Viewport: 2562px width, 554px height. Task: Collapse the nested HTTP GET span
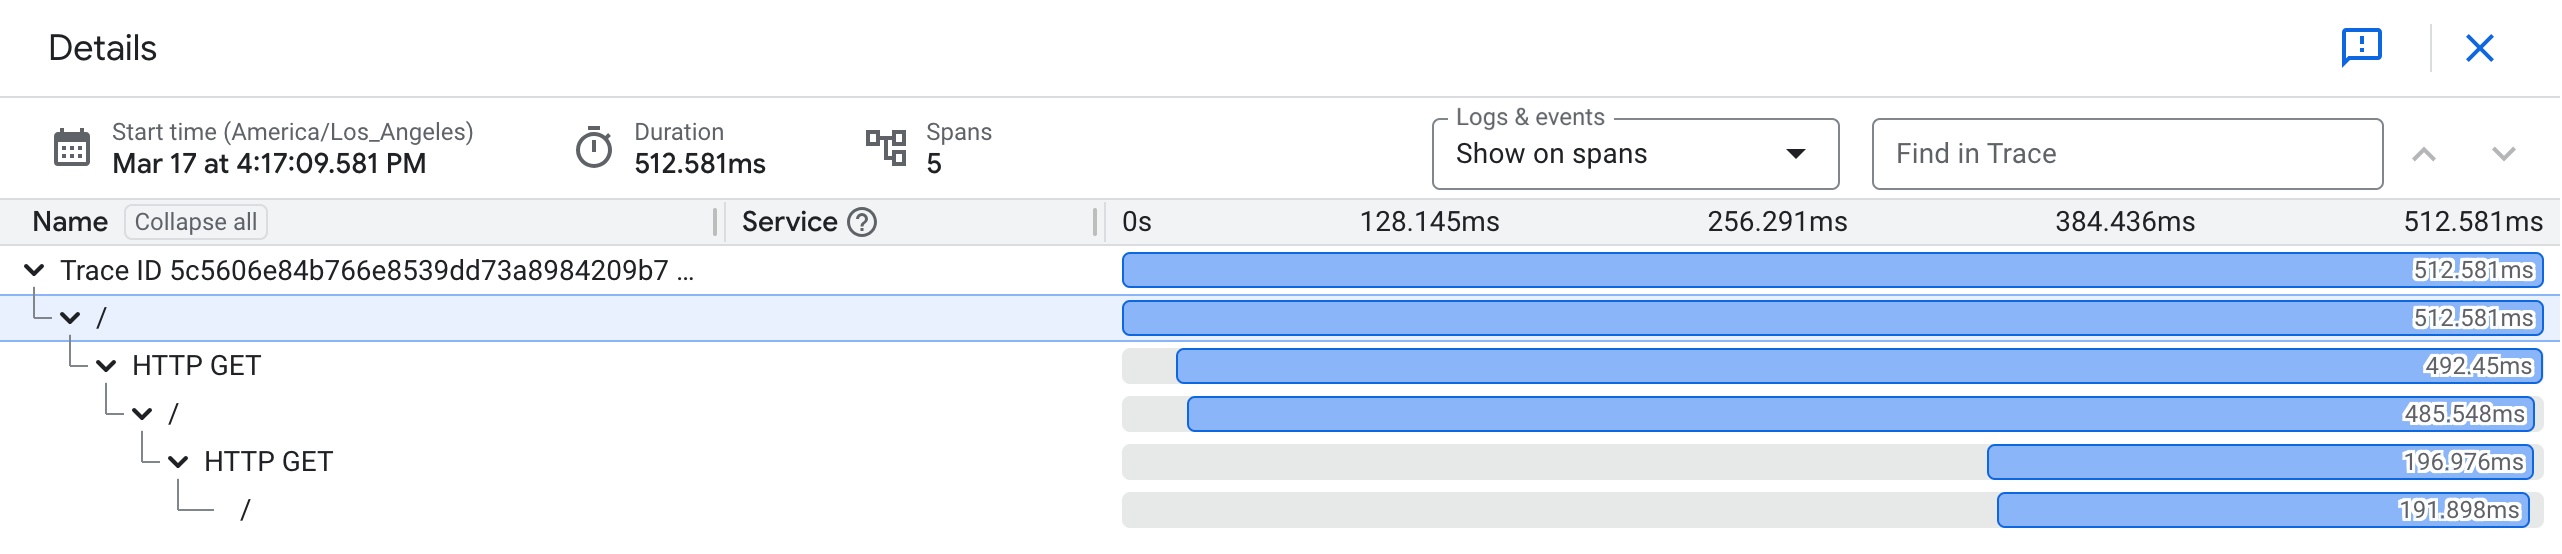point(178,462)
